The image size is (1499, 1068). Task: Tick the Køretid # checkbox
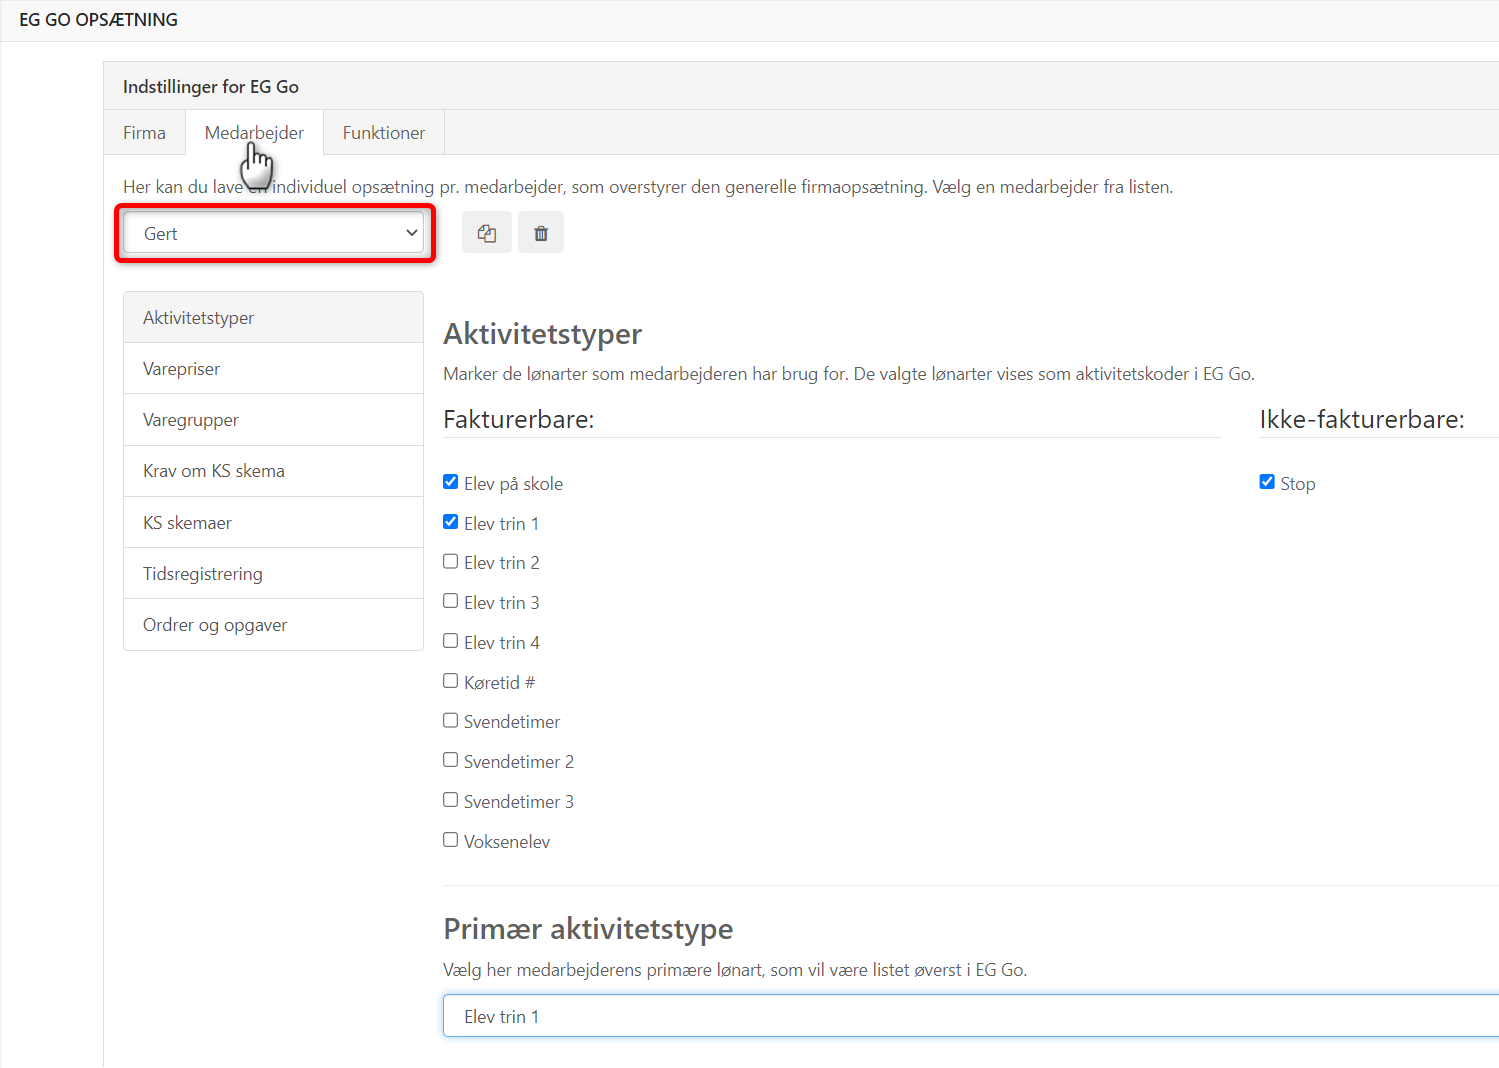451,681
